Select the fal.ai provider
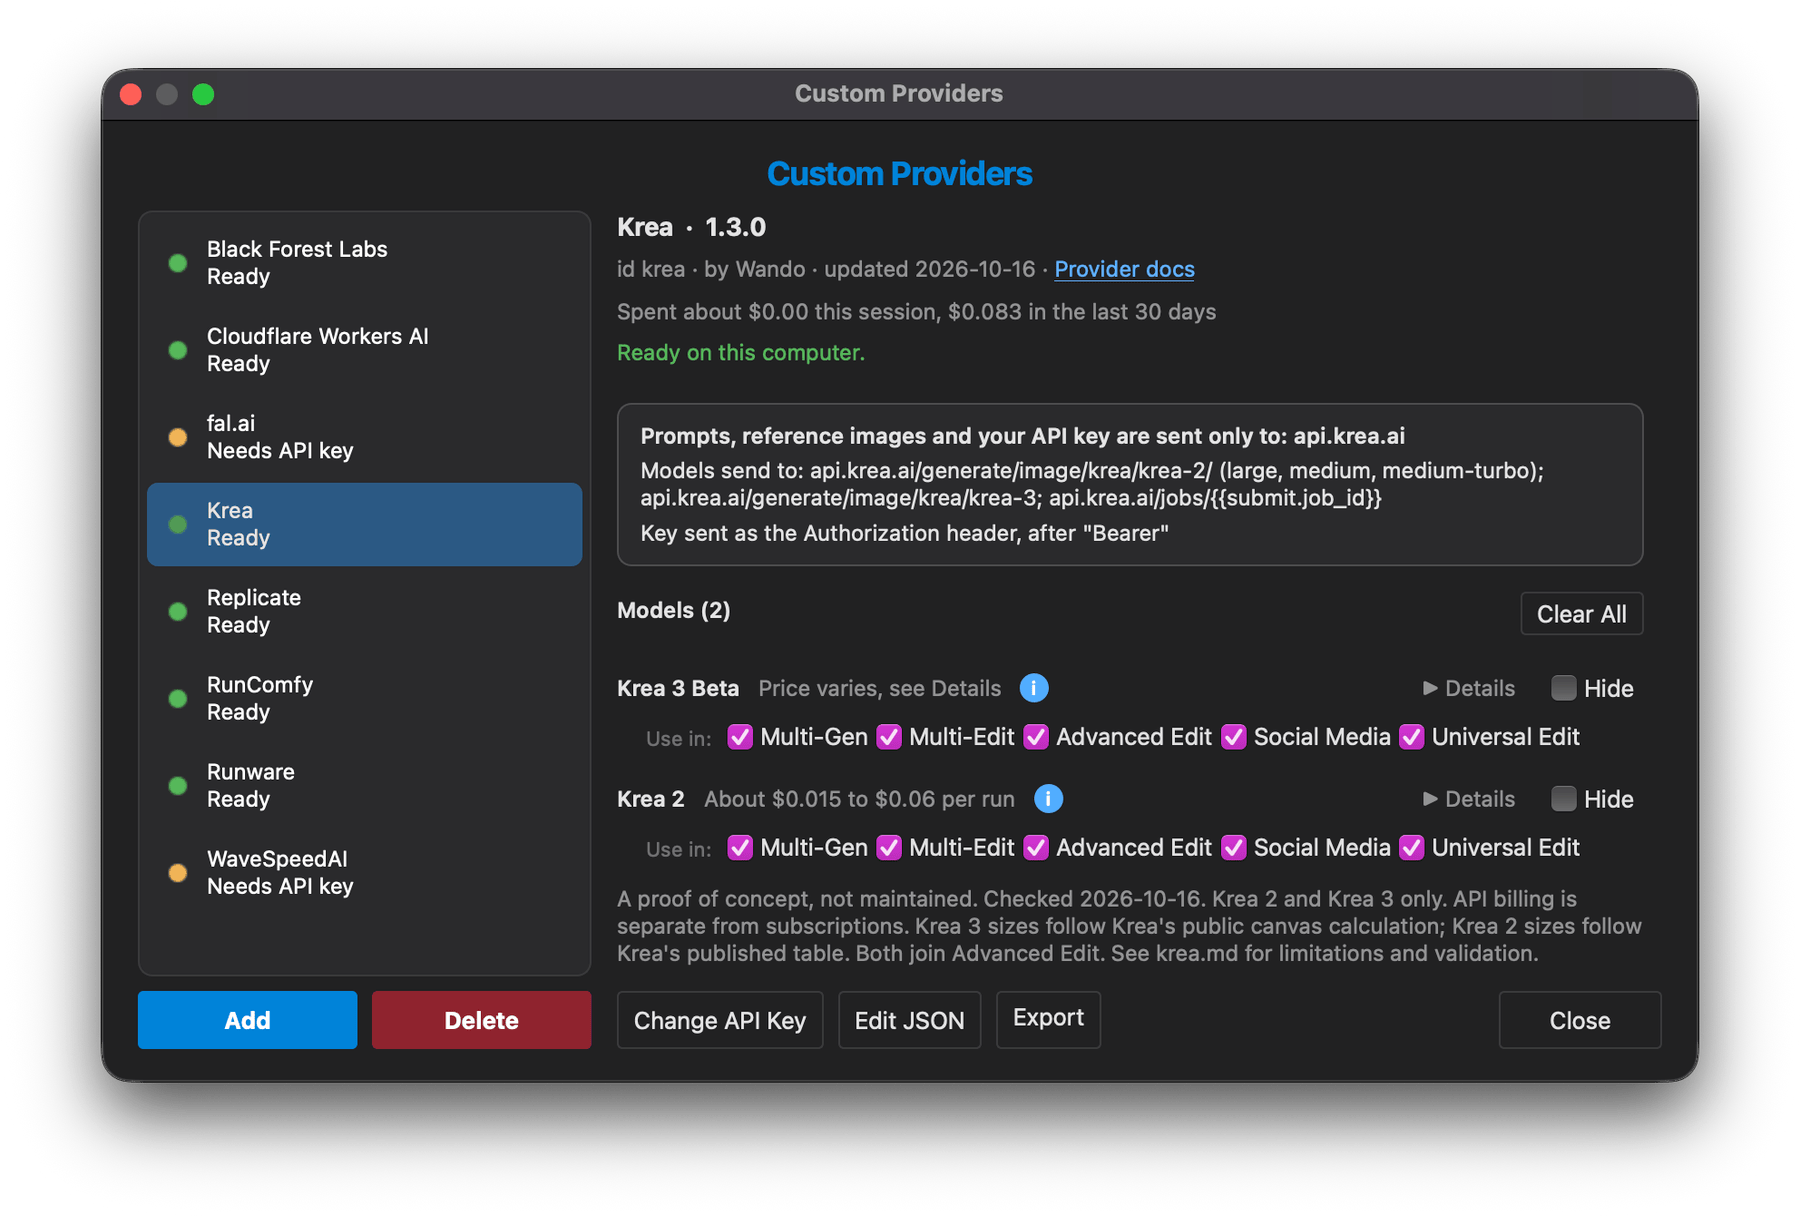Viewport: 1800px width, 1216px height. pos(364,437)
